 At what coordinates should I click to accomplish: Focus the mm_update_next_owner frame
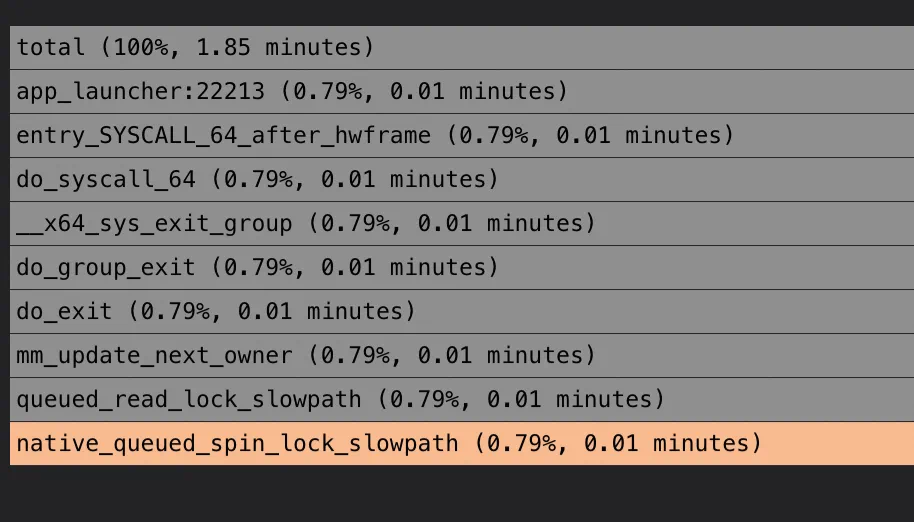pyautogui.click(x=462, y=355)
